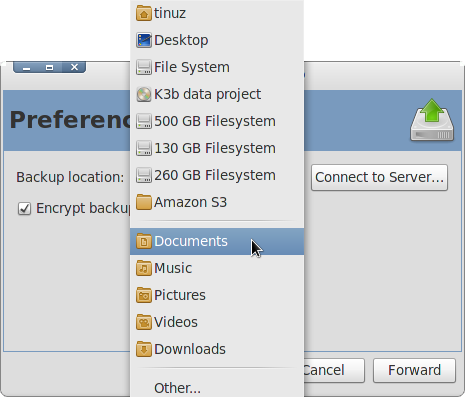The width and height of the screenshot is (465, 397).
Task: Select Documents as the backup location
Action: tap(217, 241)
